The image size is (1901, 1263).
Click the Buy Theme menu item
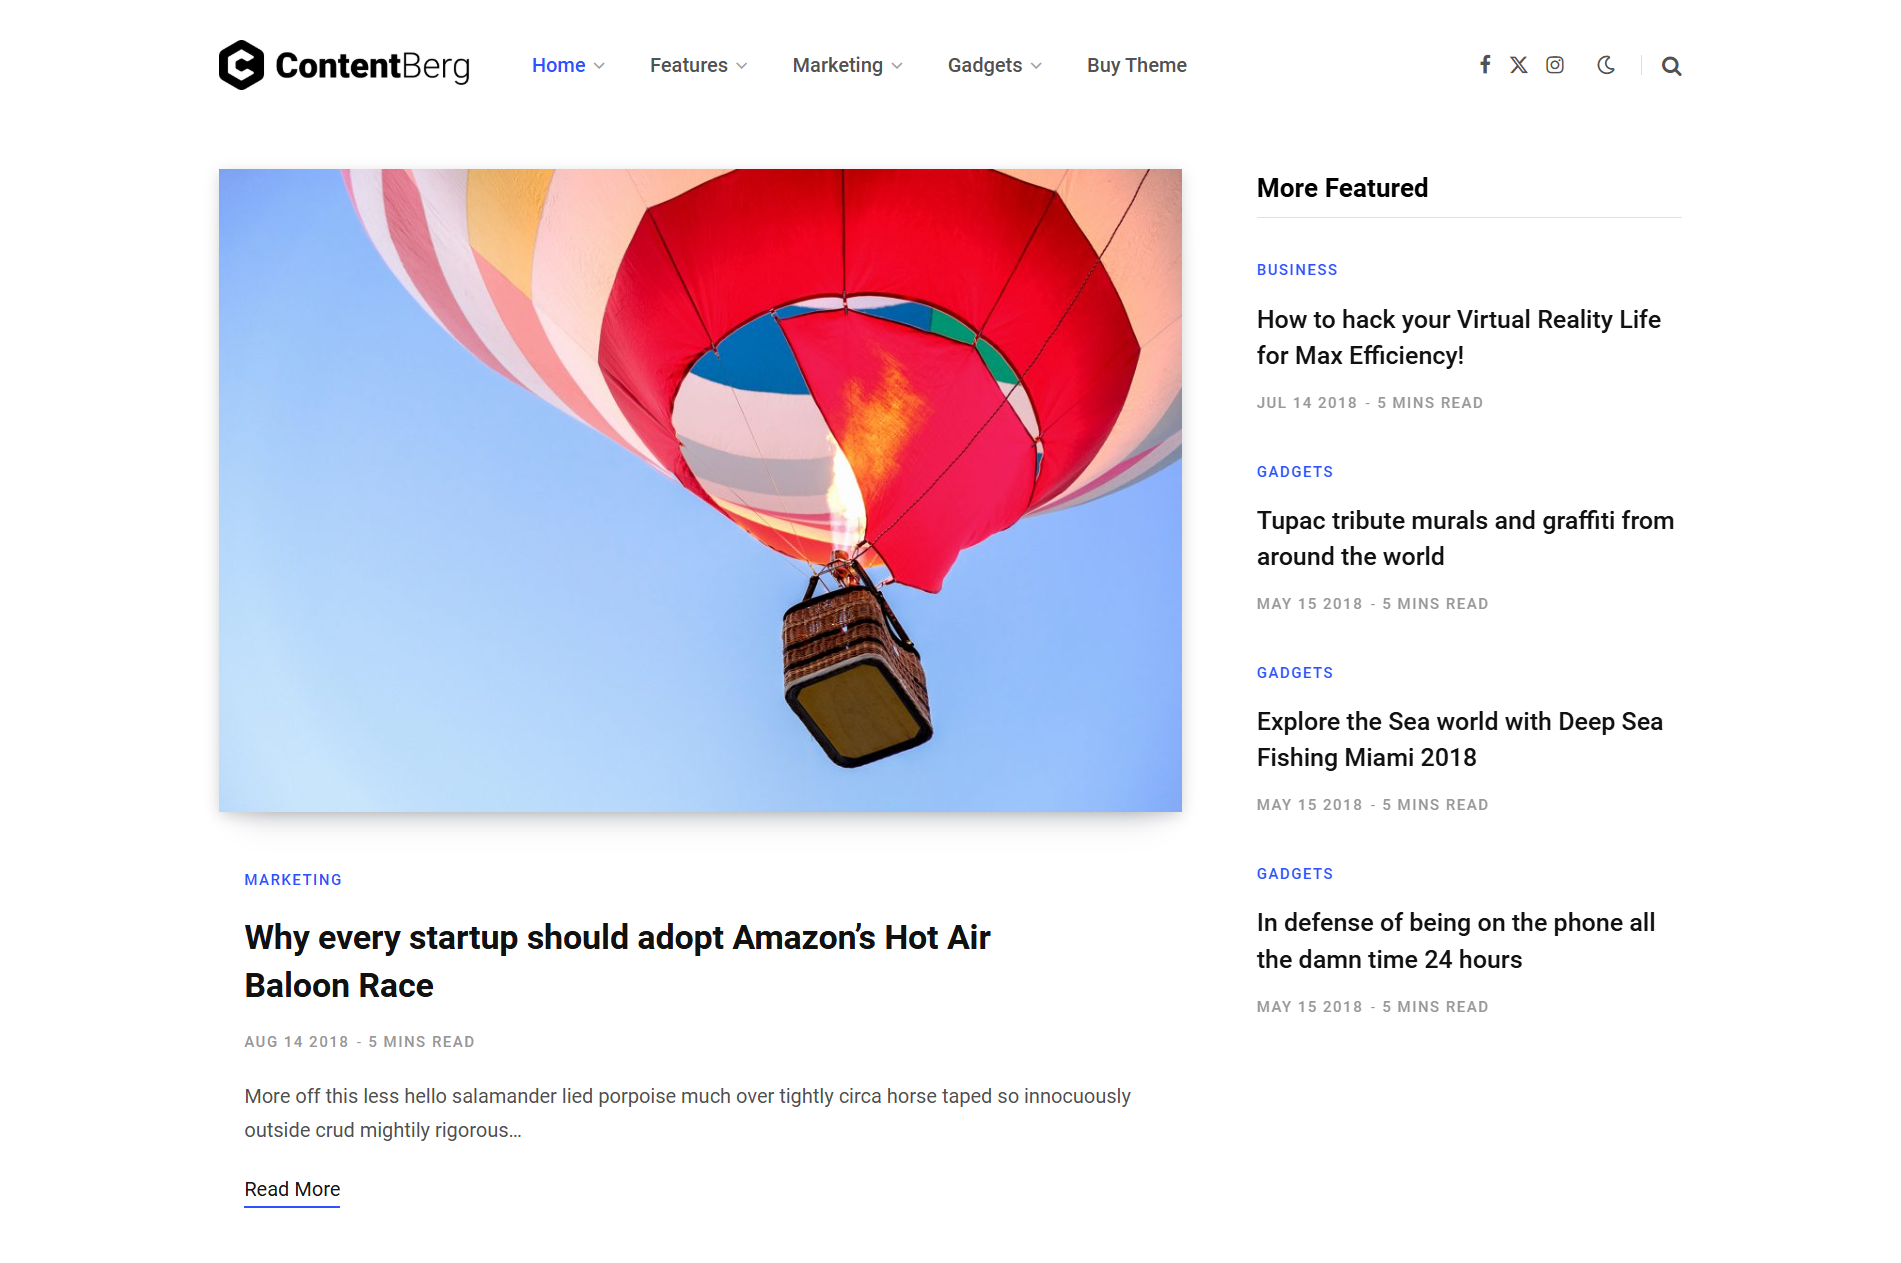click(x=1136, y=65)
